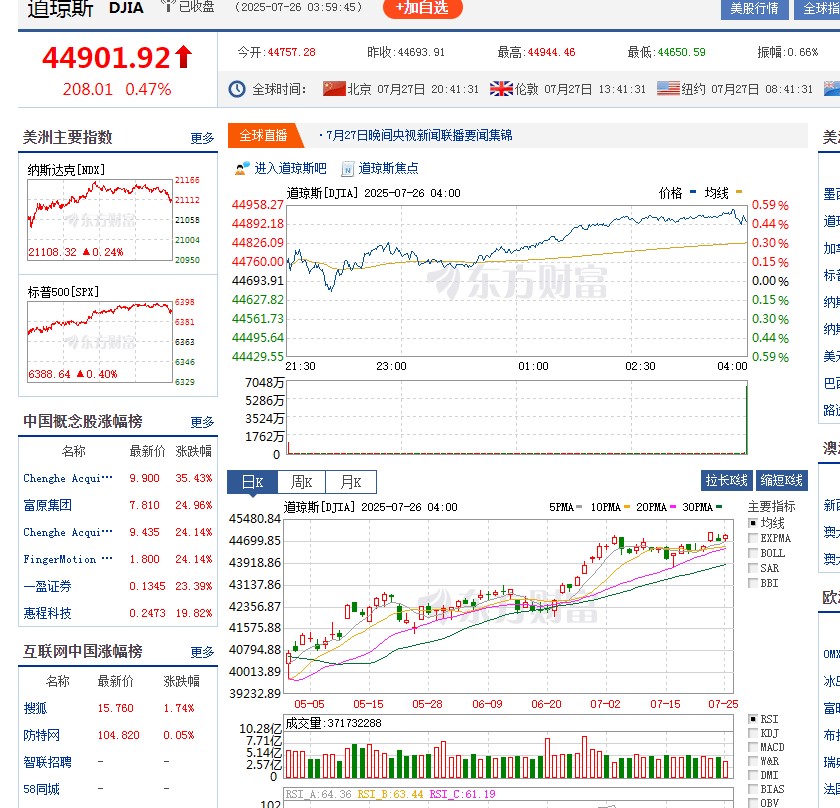This screenshot has height=808, width=840.
Task: Open the 道琼斯焦点 news icon
Action: click(x=348, y=169)
